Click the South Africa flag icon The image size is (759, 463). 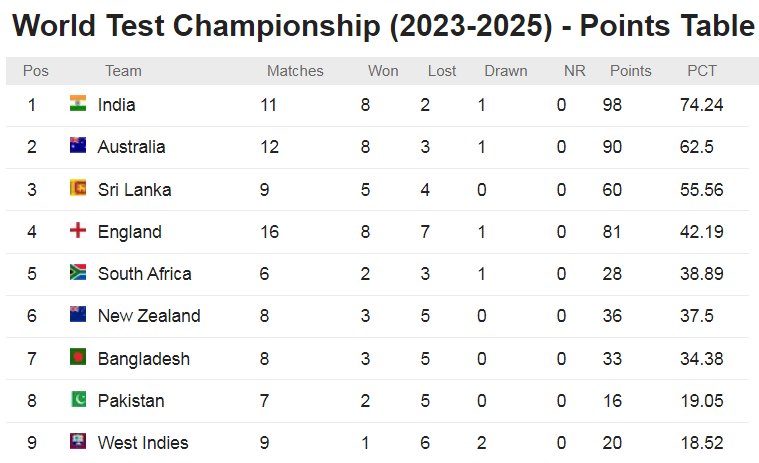point(78,272)
